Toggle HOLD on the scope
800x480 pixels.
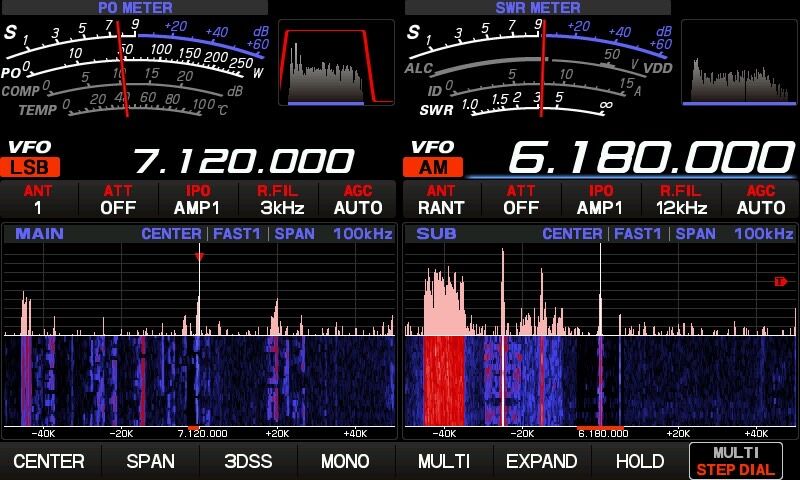click(640, 461)
